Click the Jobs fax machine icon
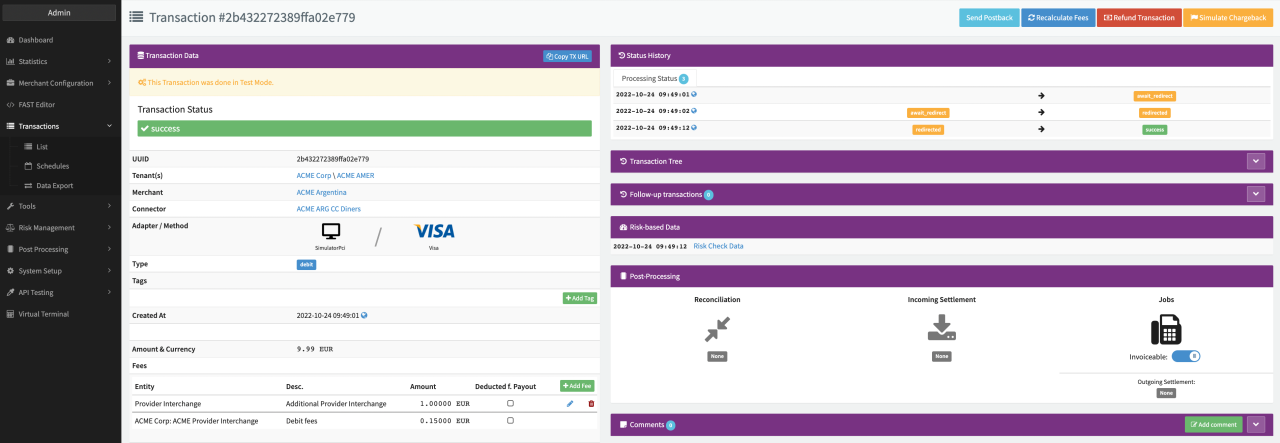This screenshot has height=443, width=1280. click(x=1166, y=328)
